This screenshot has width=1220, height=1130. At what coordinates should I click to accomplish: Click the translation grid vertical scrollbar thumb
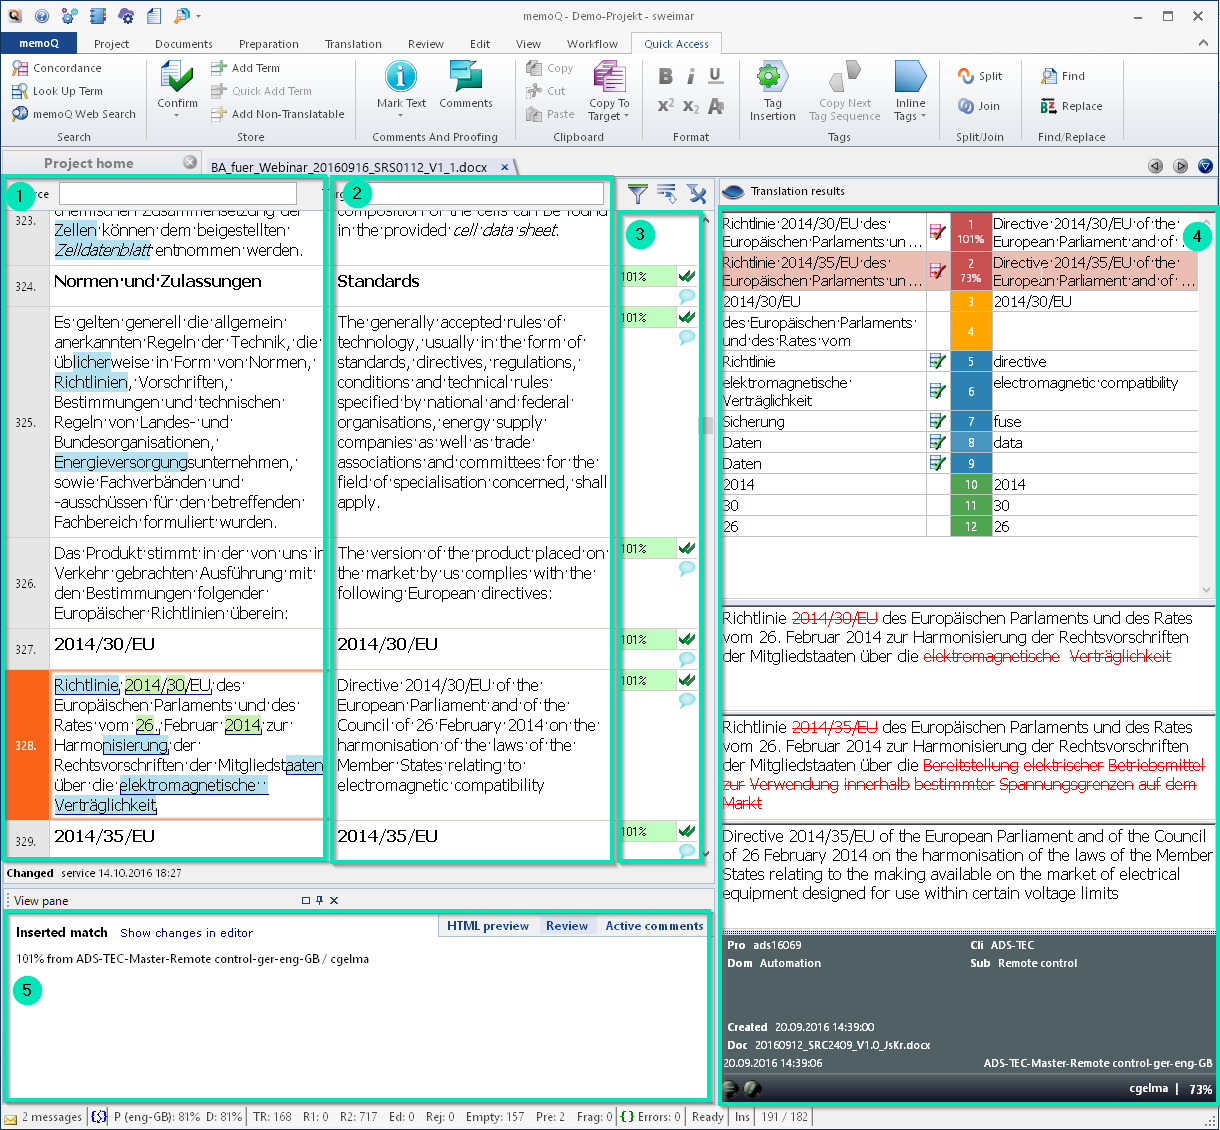point(707,425)
